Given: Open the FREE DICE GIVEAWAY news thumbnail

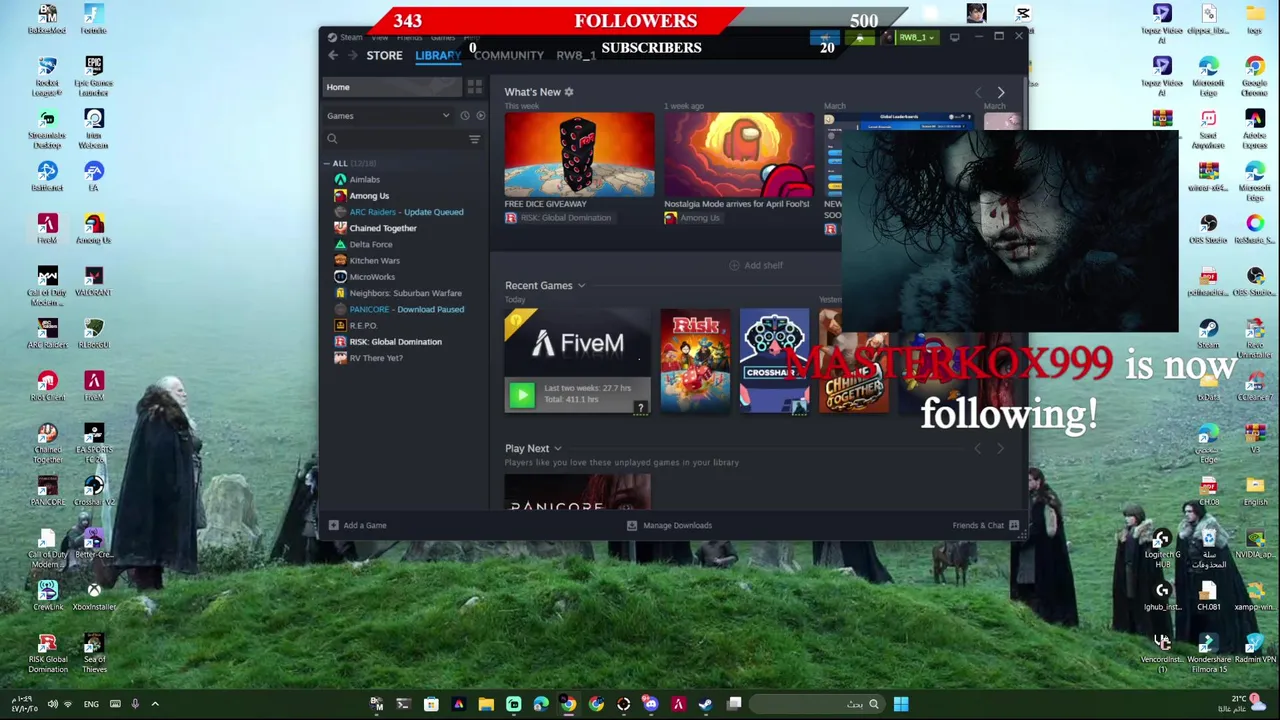Looking at the screenshot, I should [x=579, y=155].
